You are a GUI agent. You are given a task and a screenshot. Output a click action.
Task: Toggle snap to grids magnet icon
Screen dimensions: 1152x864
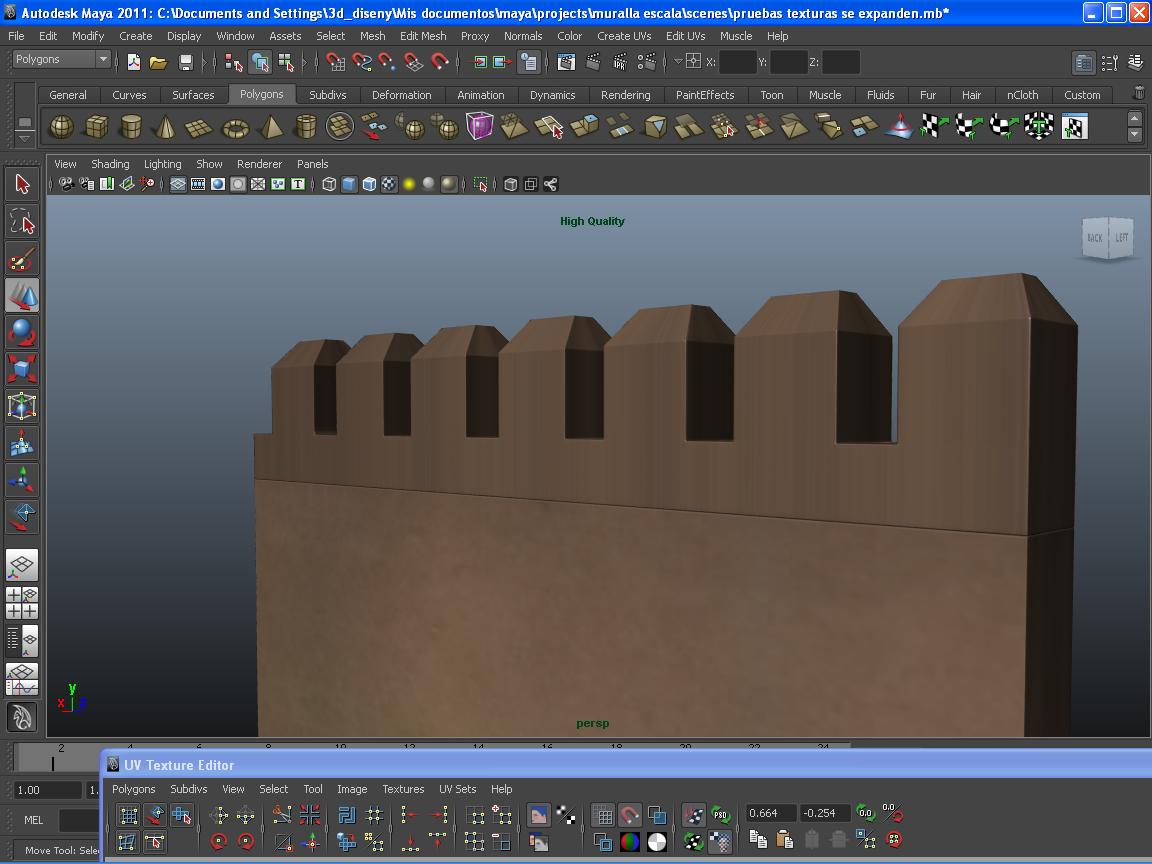335,62
